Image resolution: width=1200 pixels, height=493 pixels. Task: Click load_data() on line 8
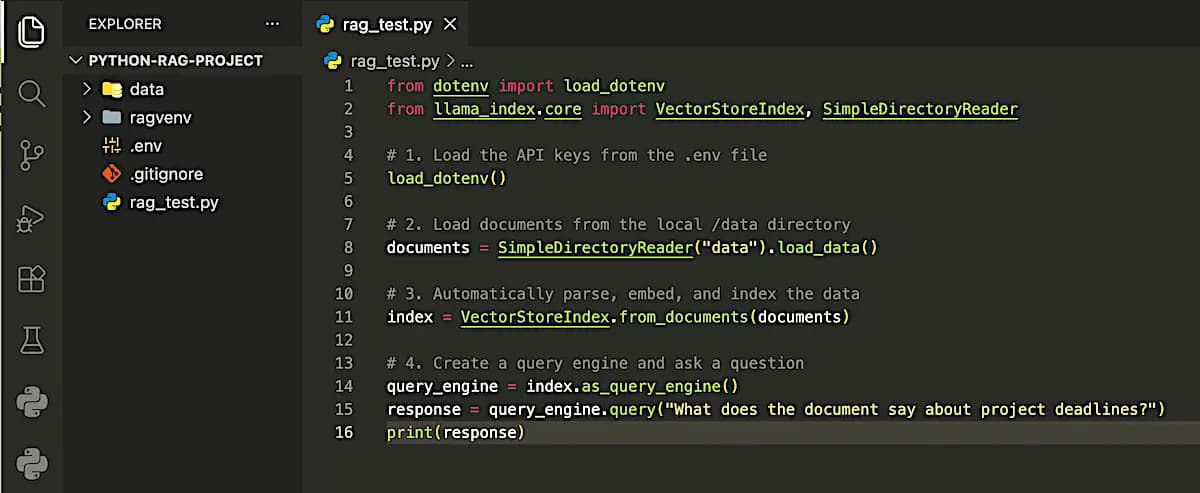point(827,247)
